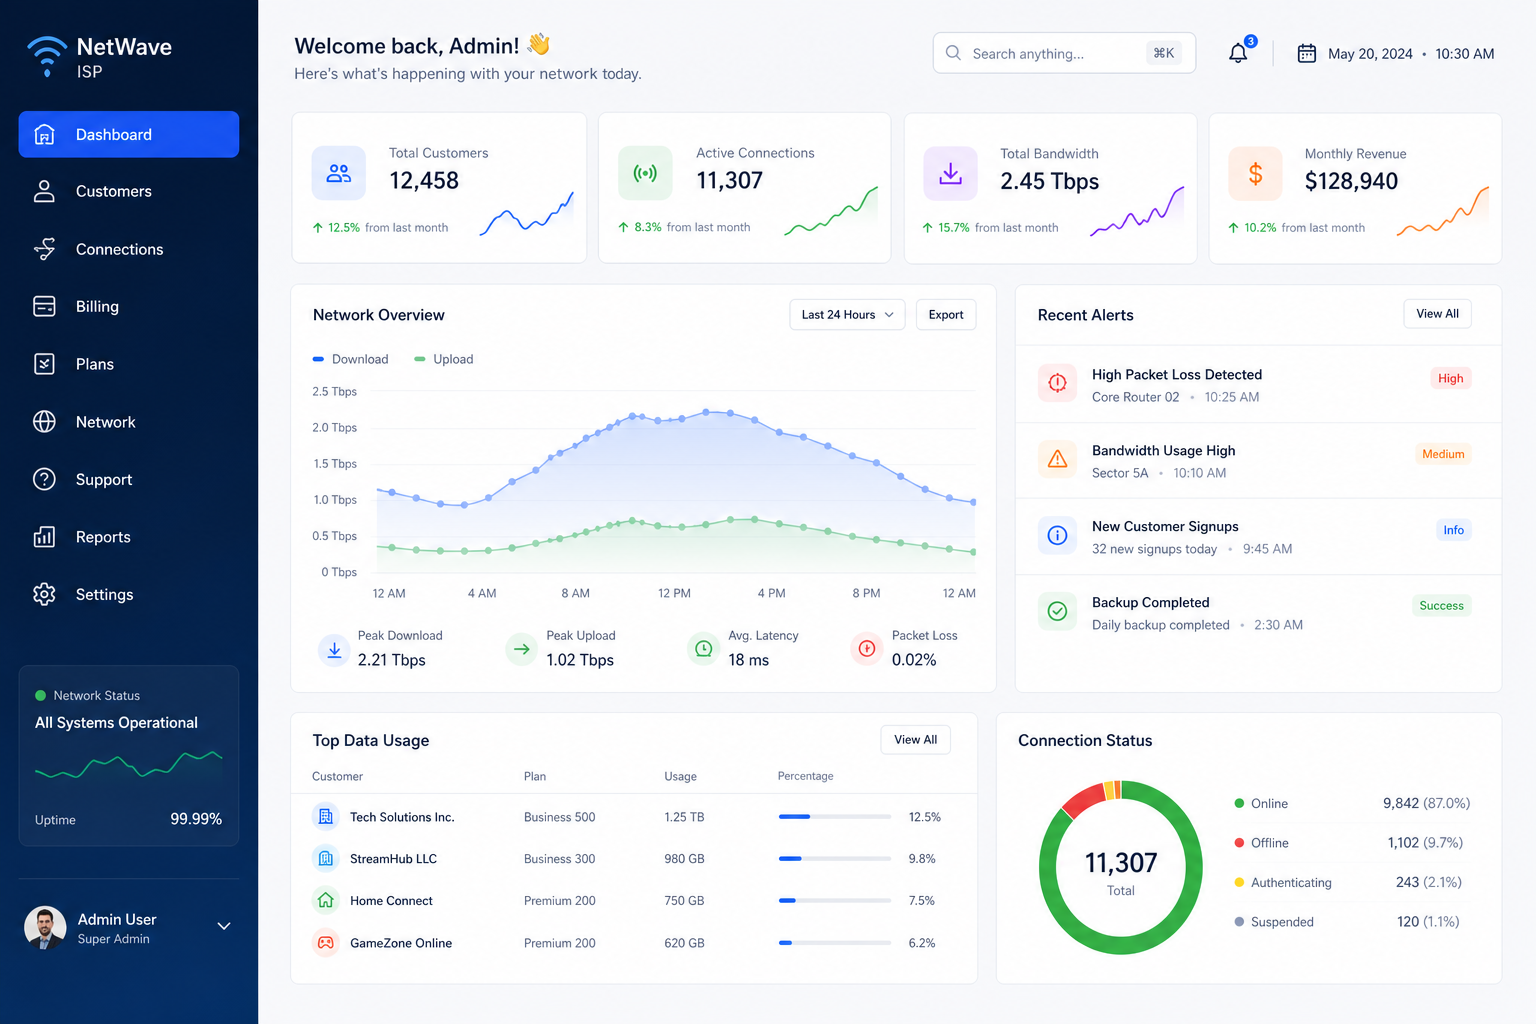This screenshot has width=1536, height=1024.
Task: Toggle Online in the connection status legend
Action: (x=1261, y=803)
